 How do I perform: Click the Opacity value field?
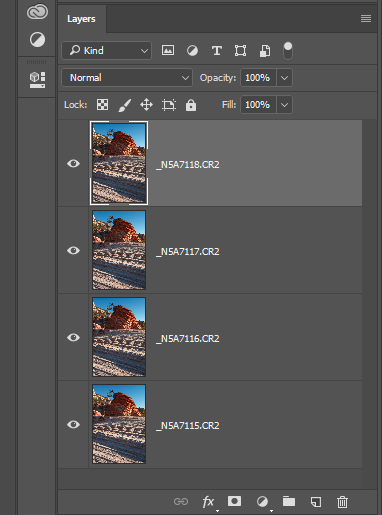click(x=258, y=78)
